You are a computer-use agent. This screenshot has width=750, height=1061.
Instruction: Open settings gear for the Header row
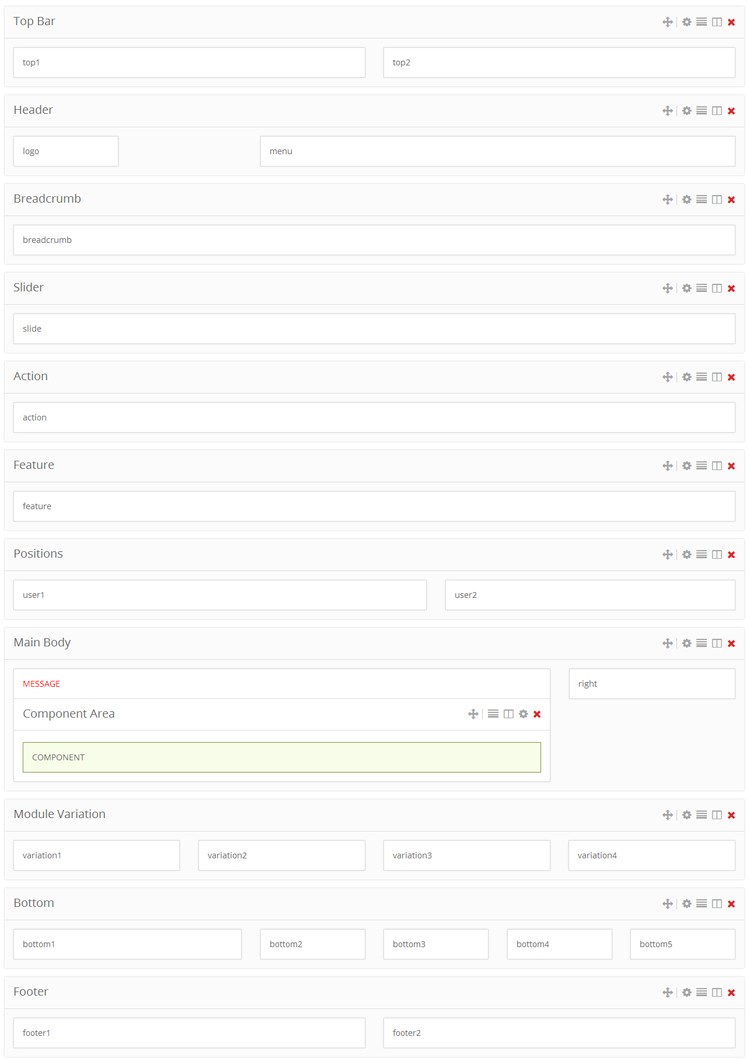[x=687, y=111]
